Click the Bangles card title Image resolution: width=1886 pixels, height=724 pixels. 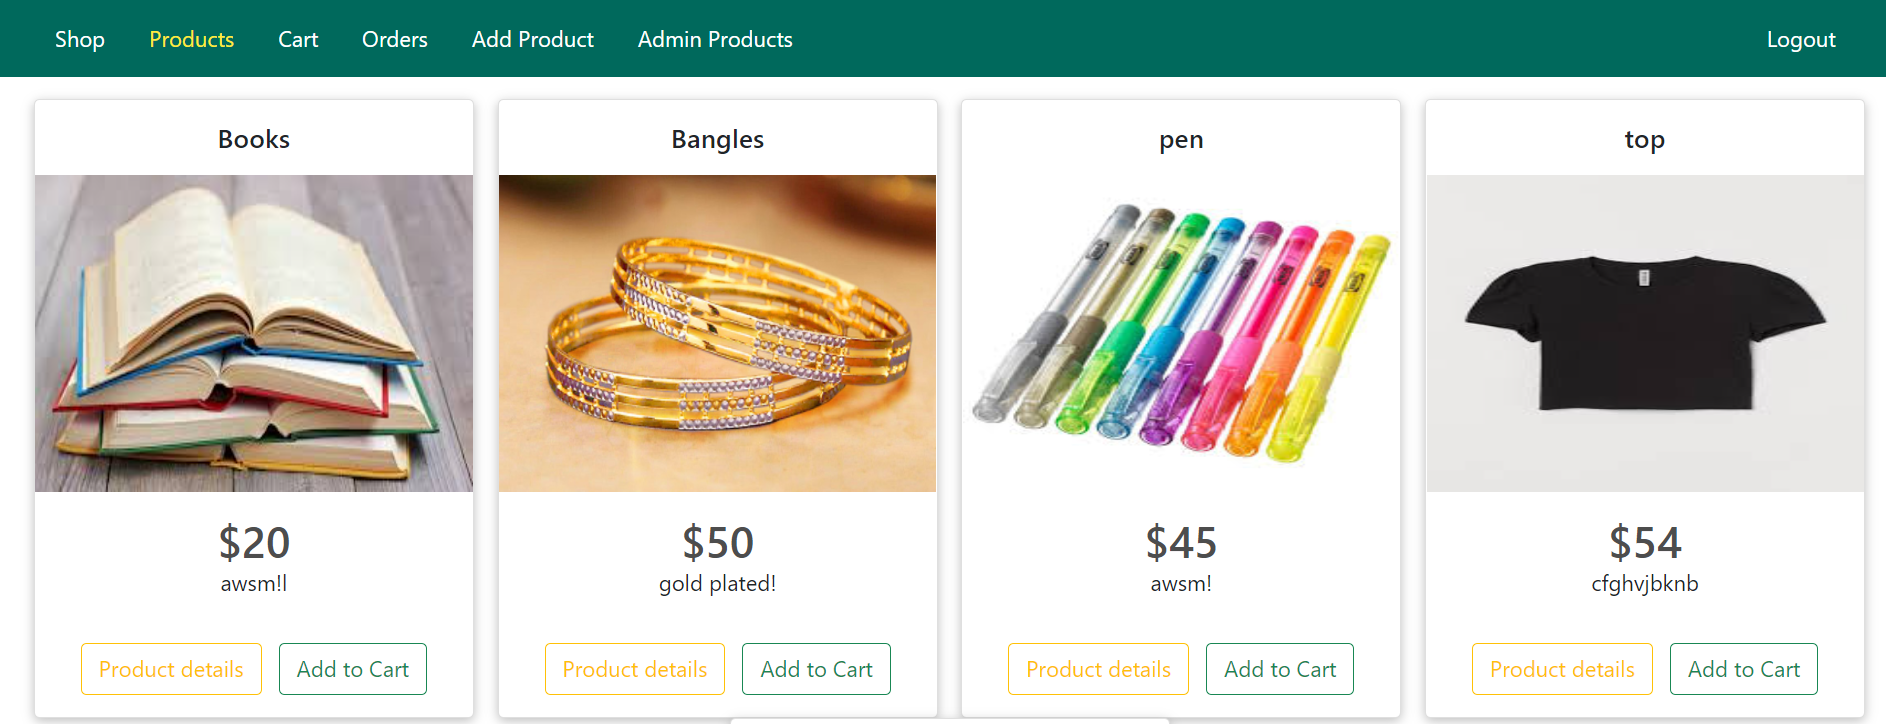click(717, 139)
